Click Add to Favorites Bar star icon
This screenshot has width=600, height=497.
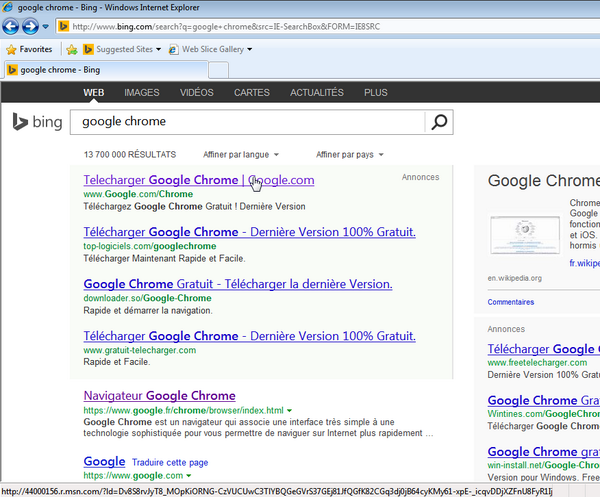point(72,49)
